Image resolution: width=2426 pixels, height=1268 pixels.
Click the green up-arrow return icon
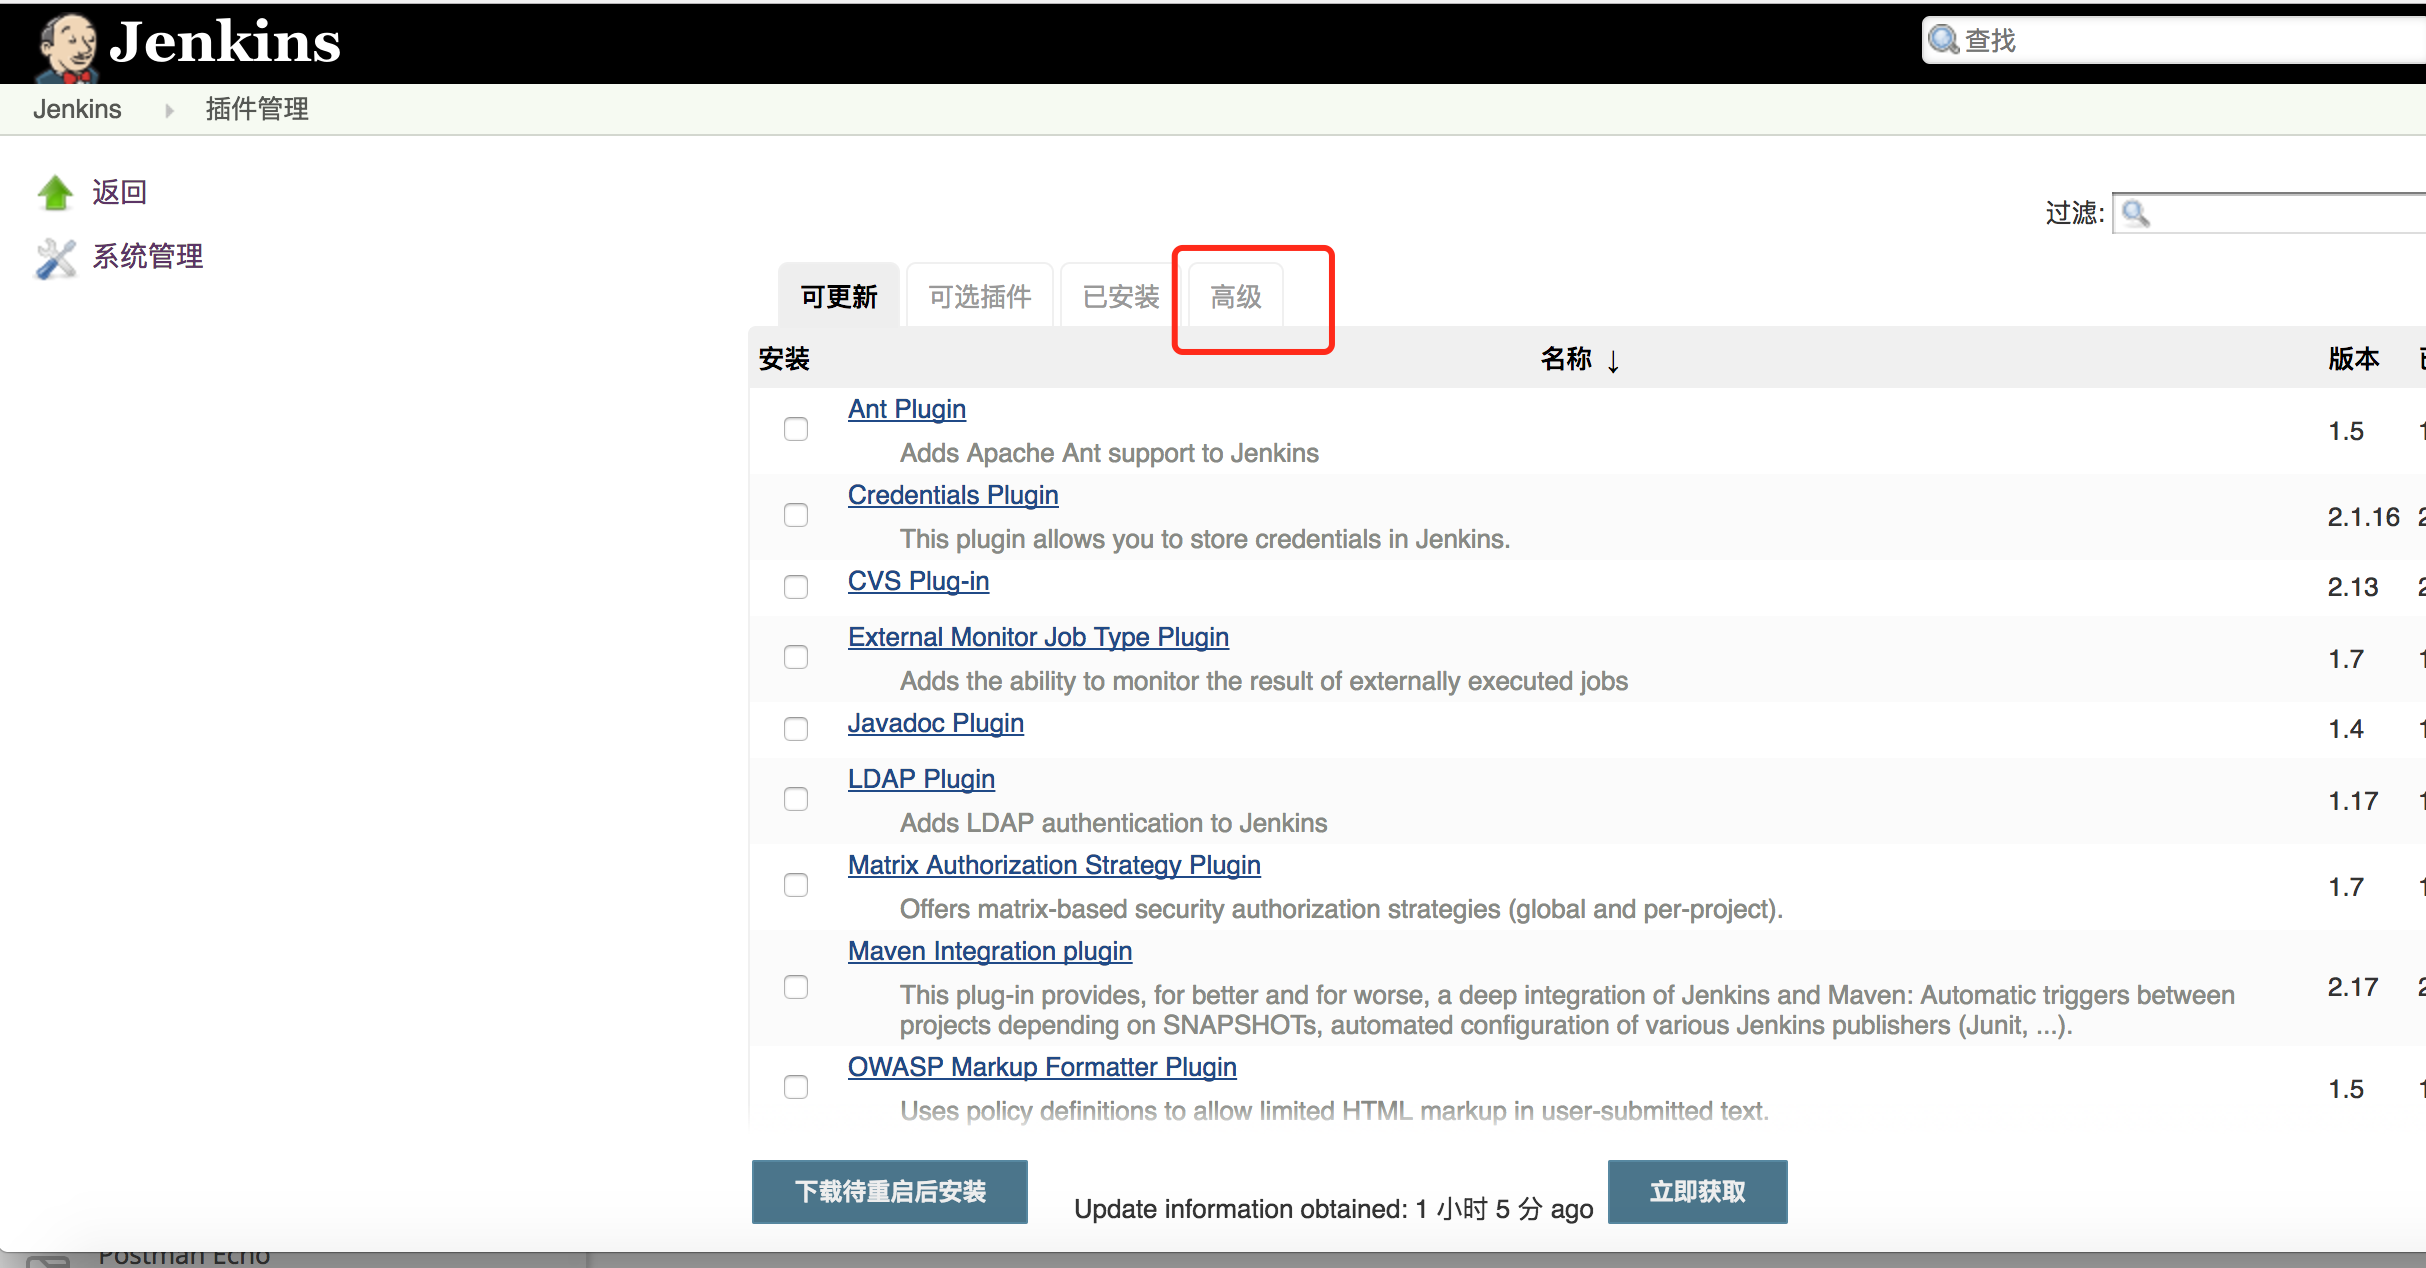56,192
